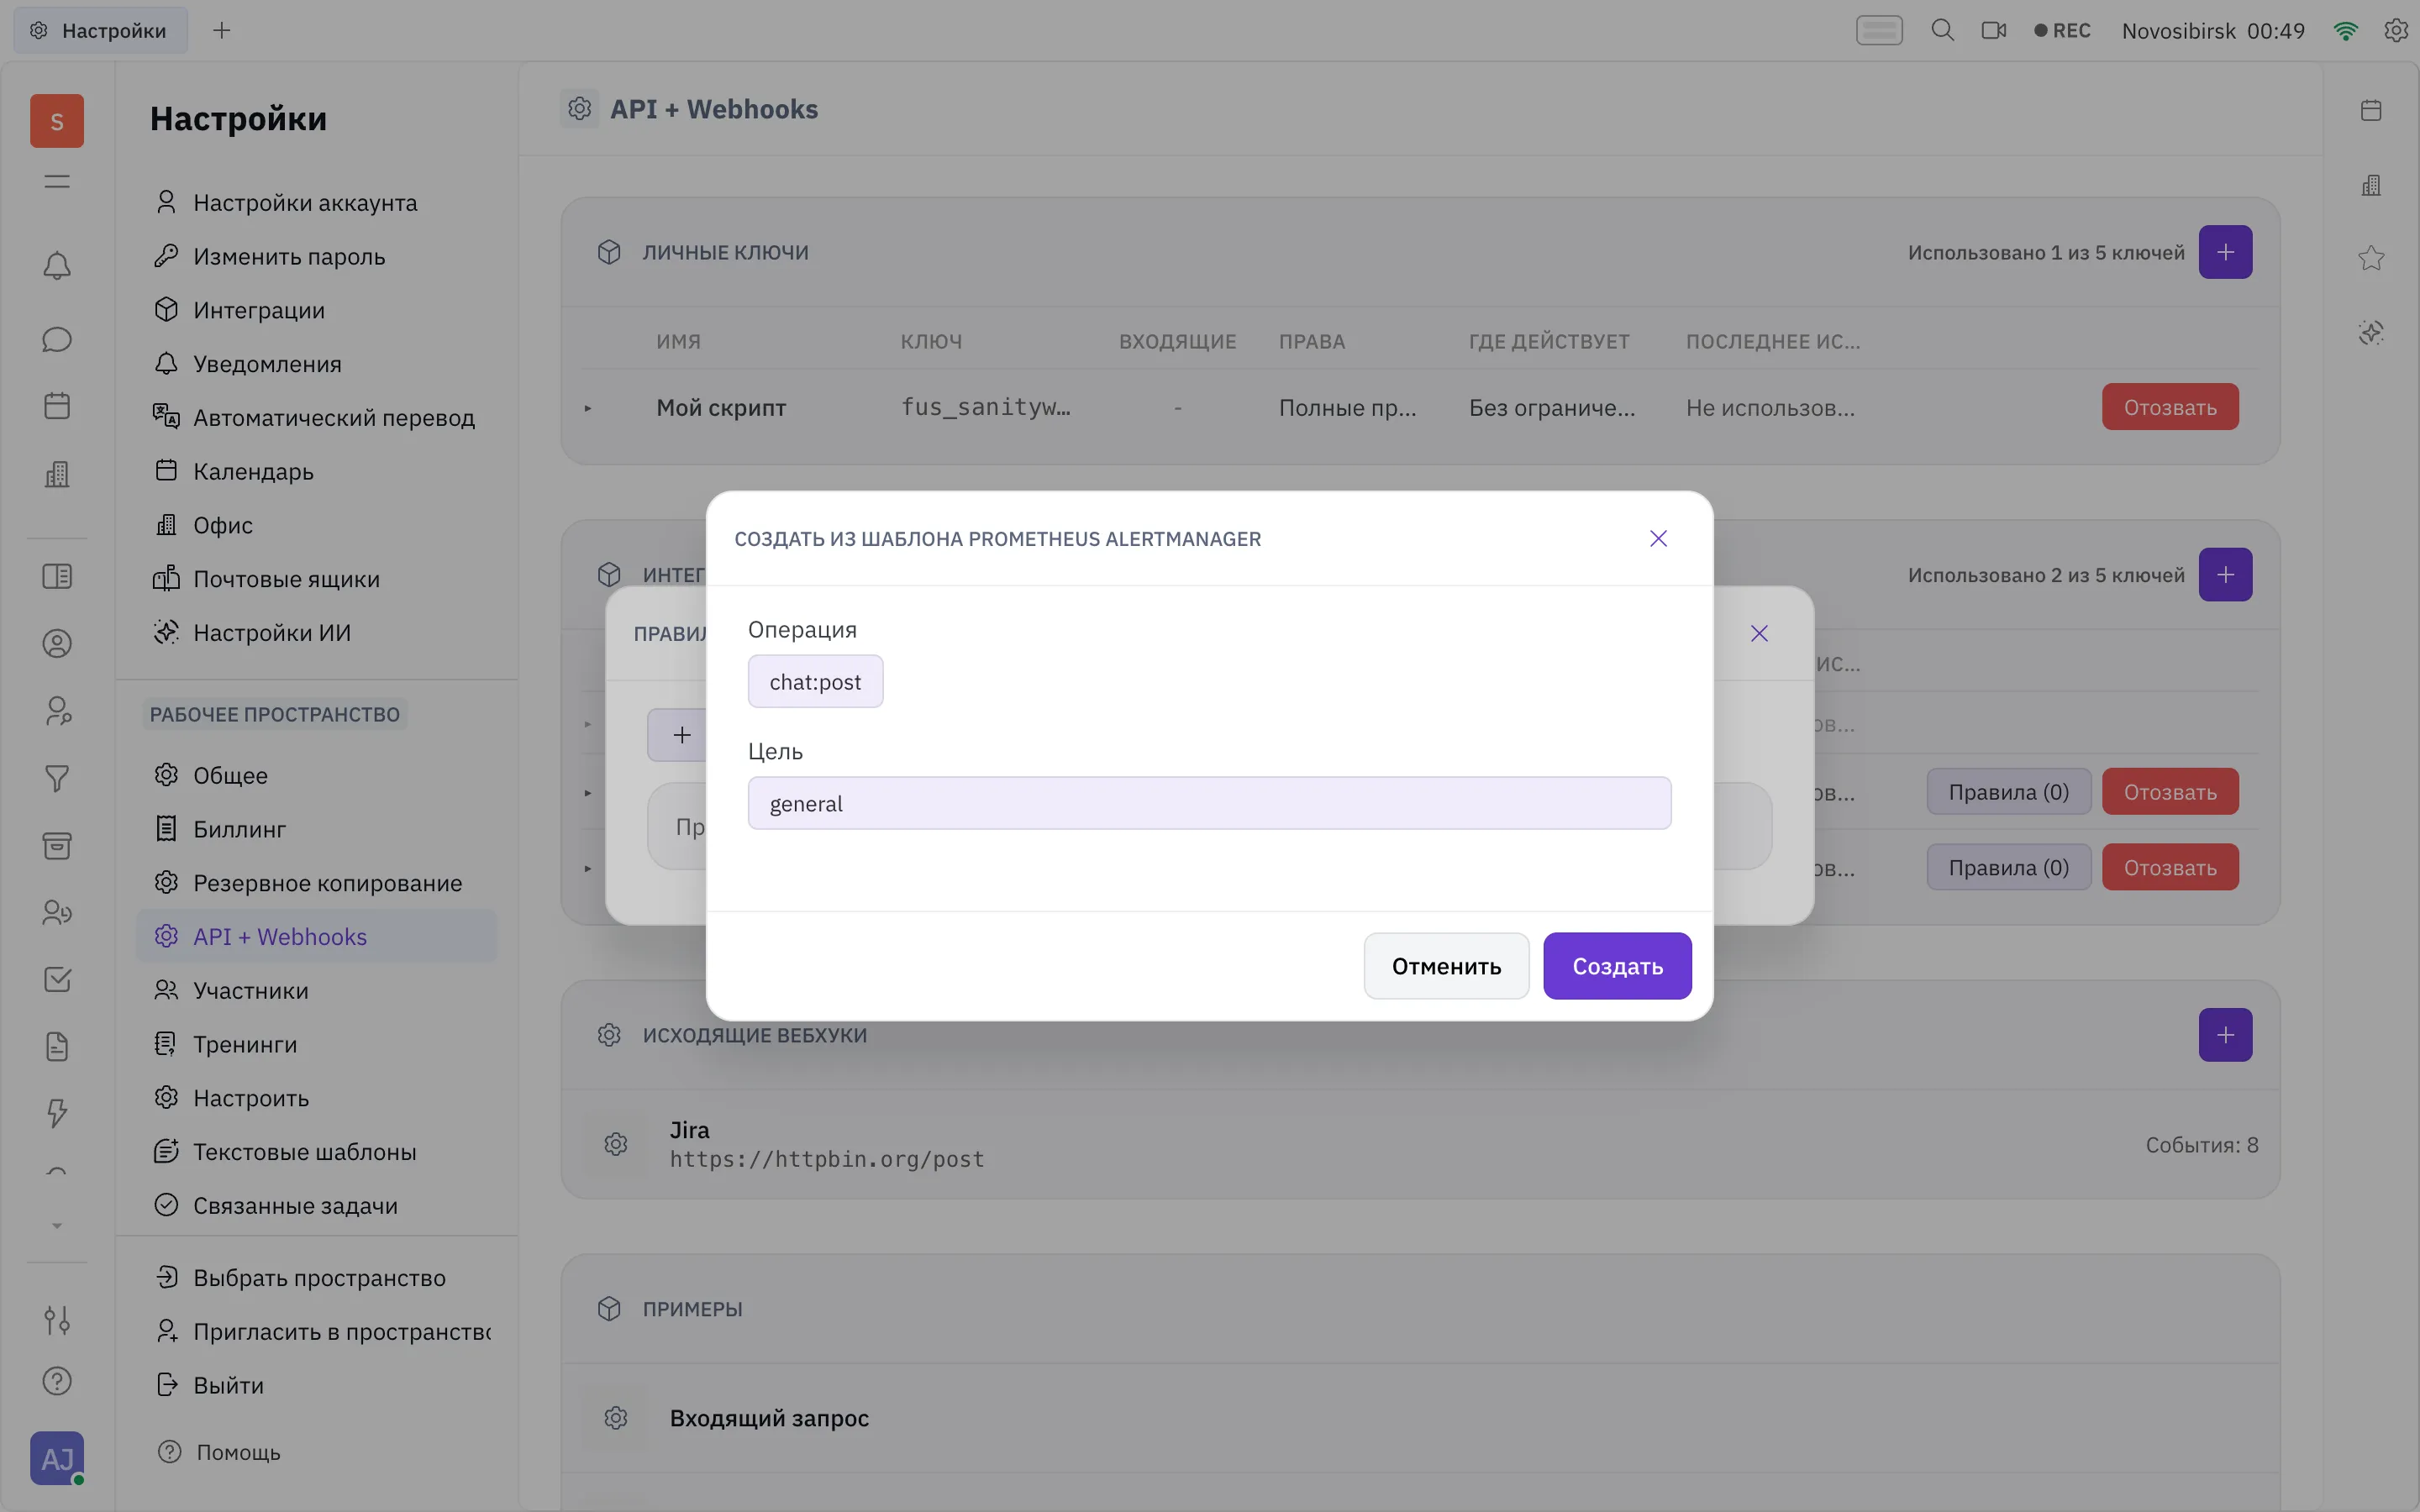2420x1512 pixels.
Task: Open Помощь link
Action: pyautogui.click(x=219, y=1452)
